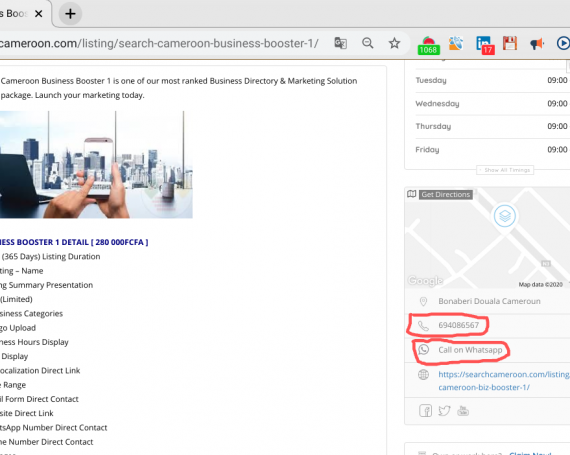Click the '(365 Days) Listing Duration' text
570x455 pixels.
click(51, 257)
